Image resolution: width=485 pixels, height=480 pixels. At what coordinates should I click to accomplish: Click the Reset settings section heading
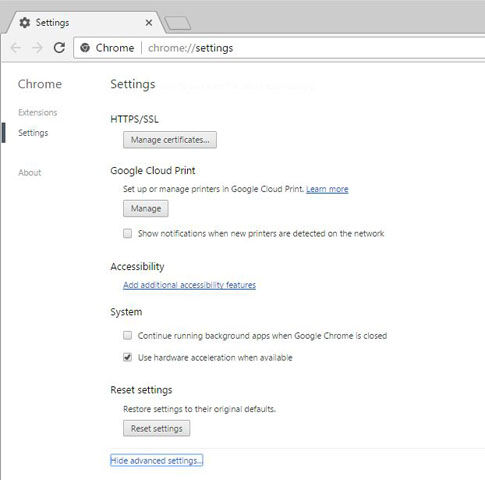pos(141,390)
